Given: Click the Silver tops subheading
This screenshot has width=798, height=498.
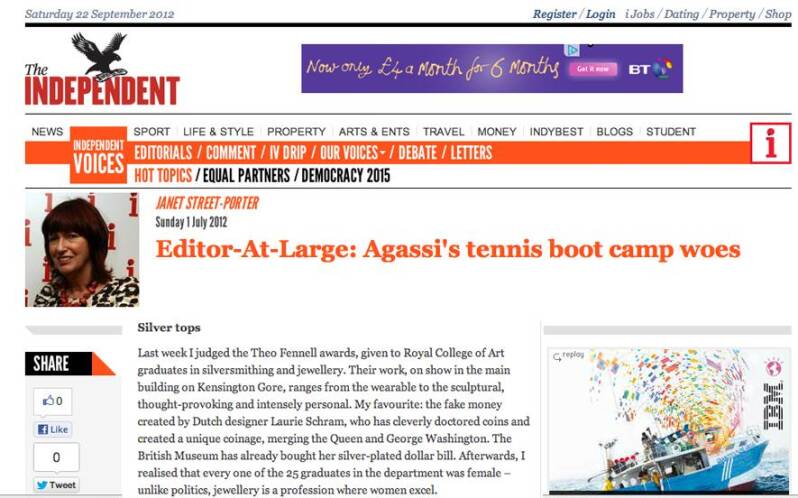Looking at the screenshot, I should tap(169, 328).
